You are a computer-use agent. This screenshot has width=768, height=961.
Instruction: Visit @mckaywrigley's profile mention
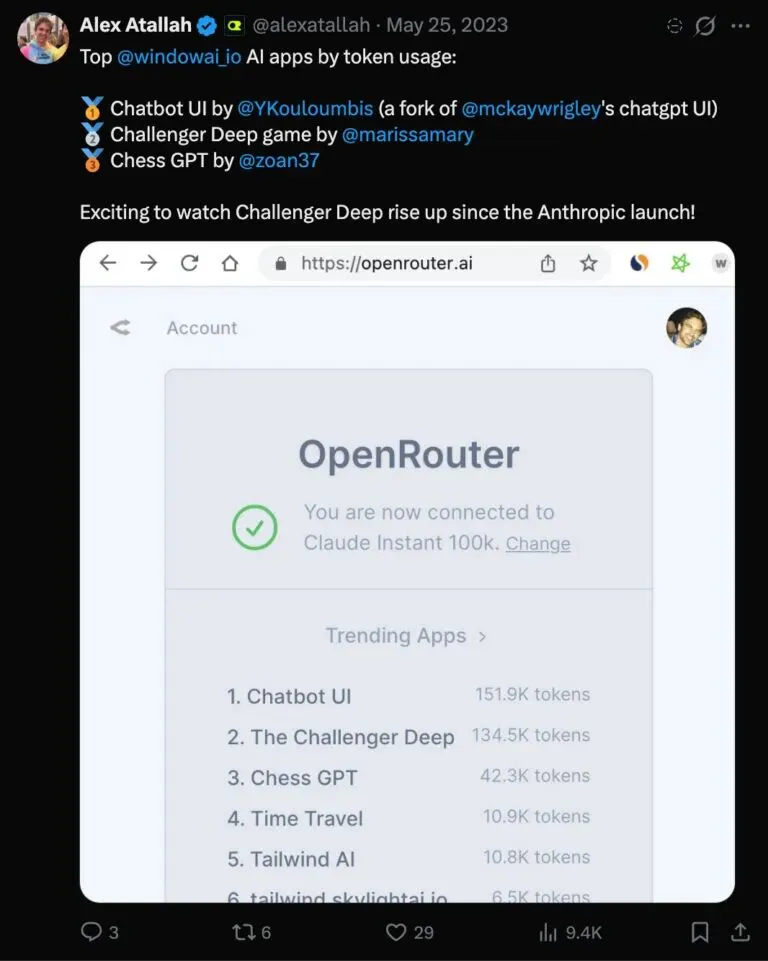click(531, 108)
